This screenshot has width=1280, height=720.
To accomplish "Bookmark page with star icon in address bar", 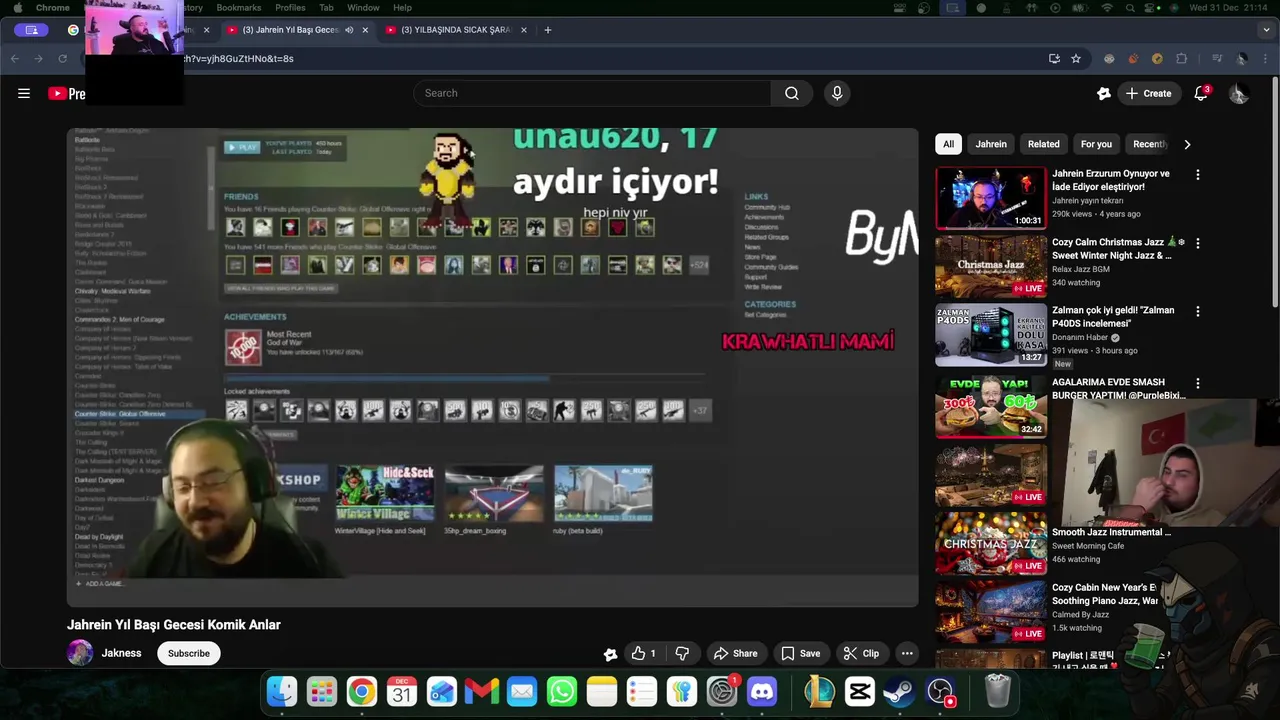I will [1076, 59].
